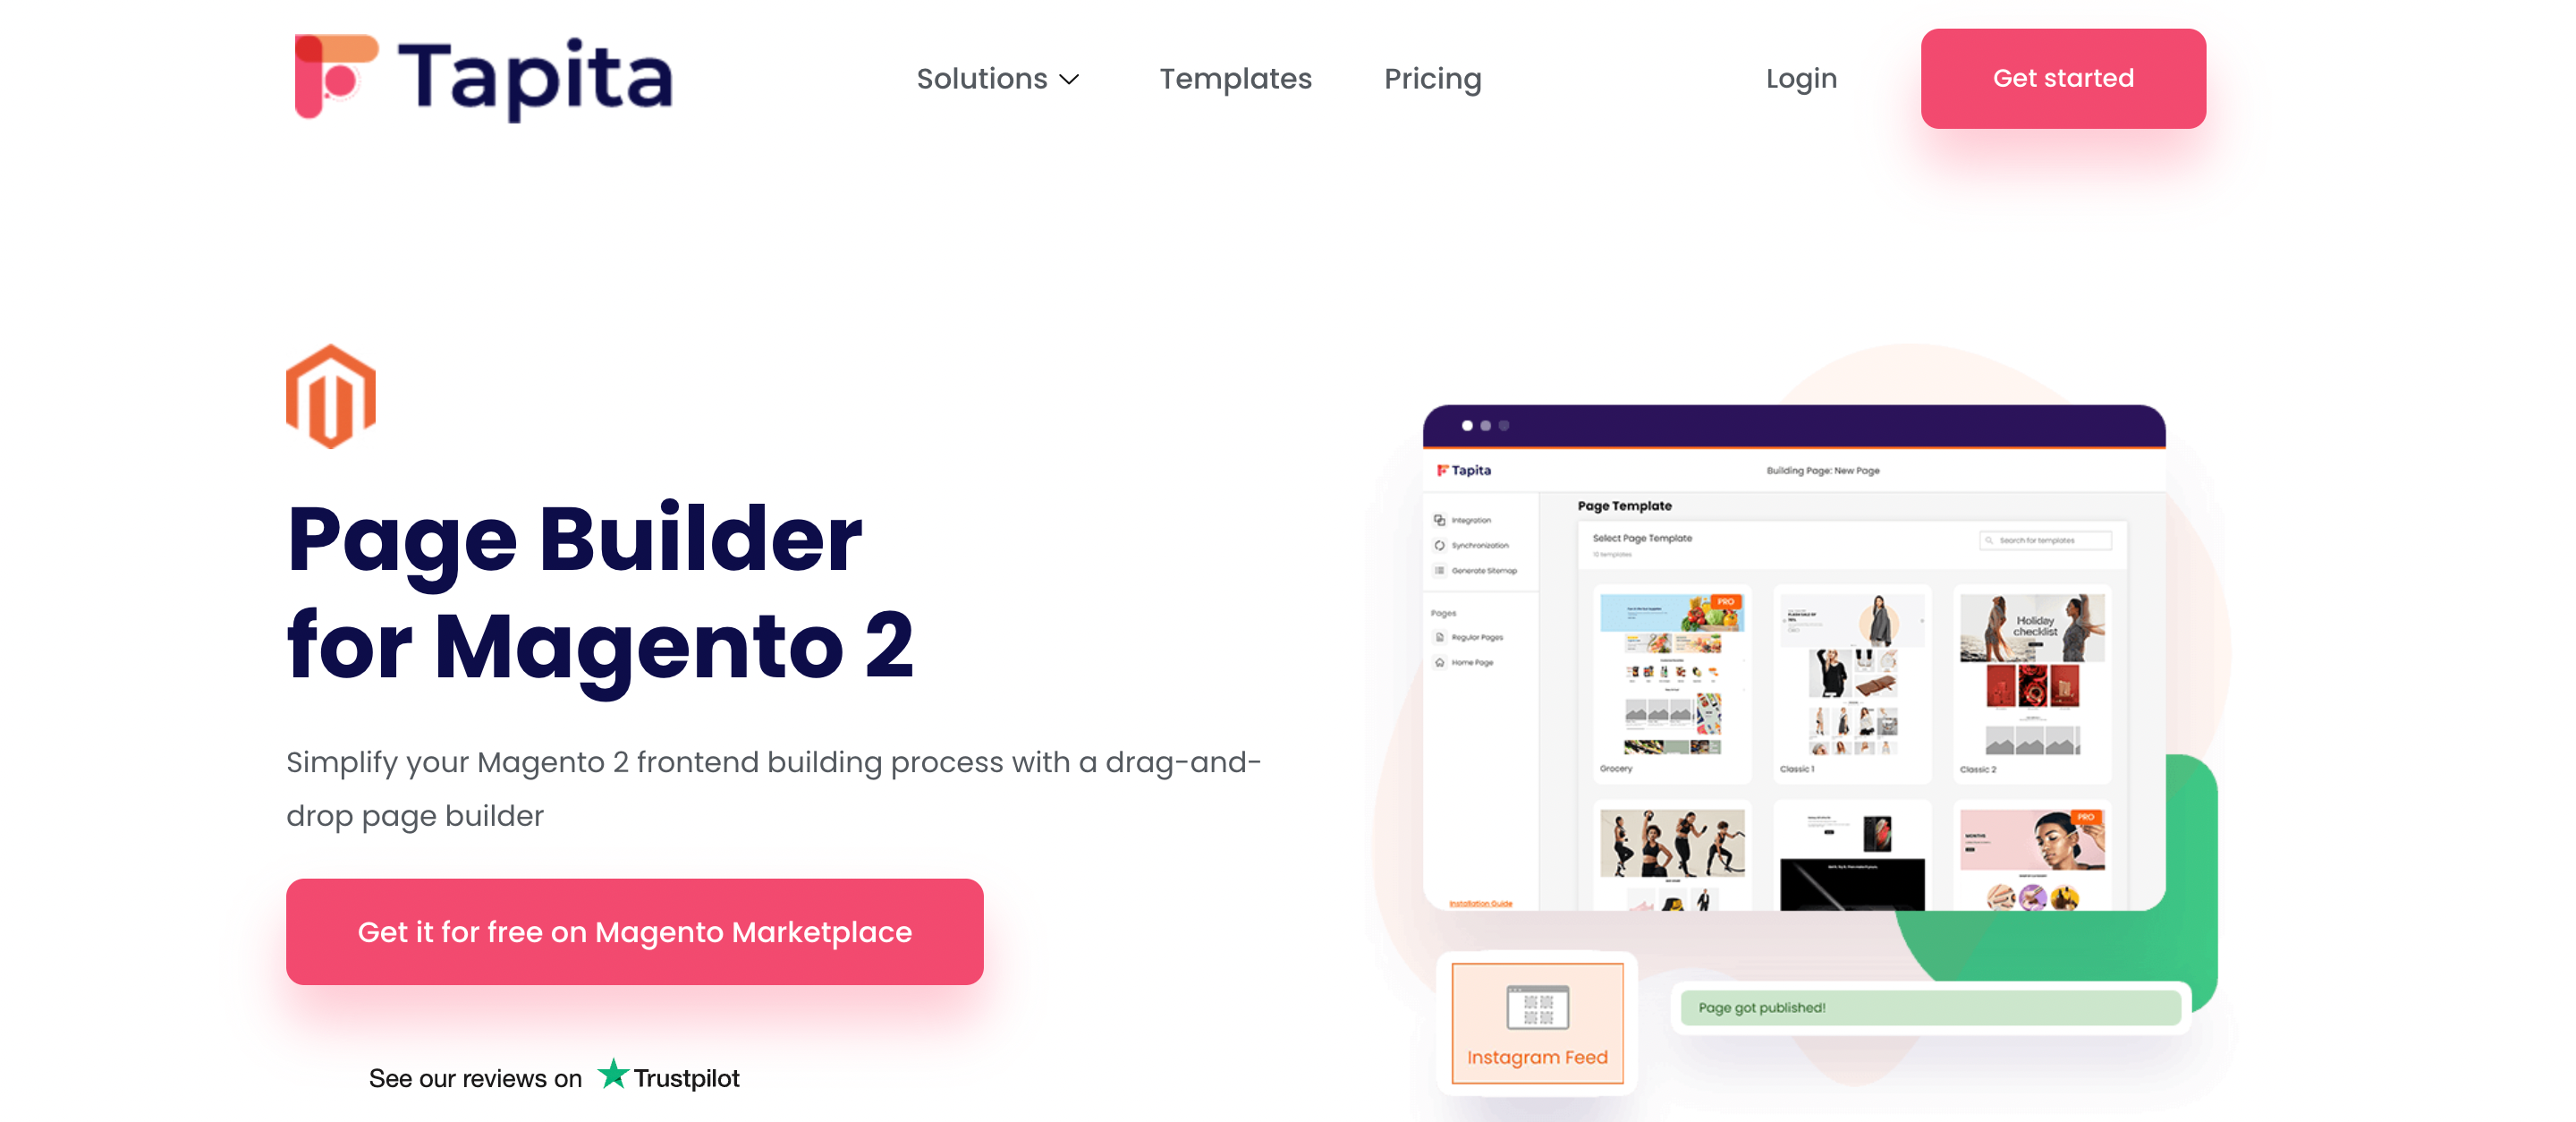The width and height of the screenshot is (2576, 1122).
Task: Click the Login link
Action: [1801, 77]
